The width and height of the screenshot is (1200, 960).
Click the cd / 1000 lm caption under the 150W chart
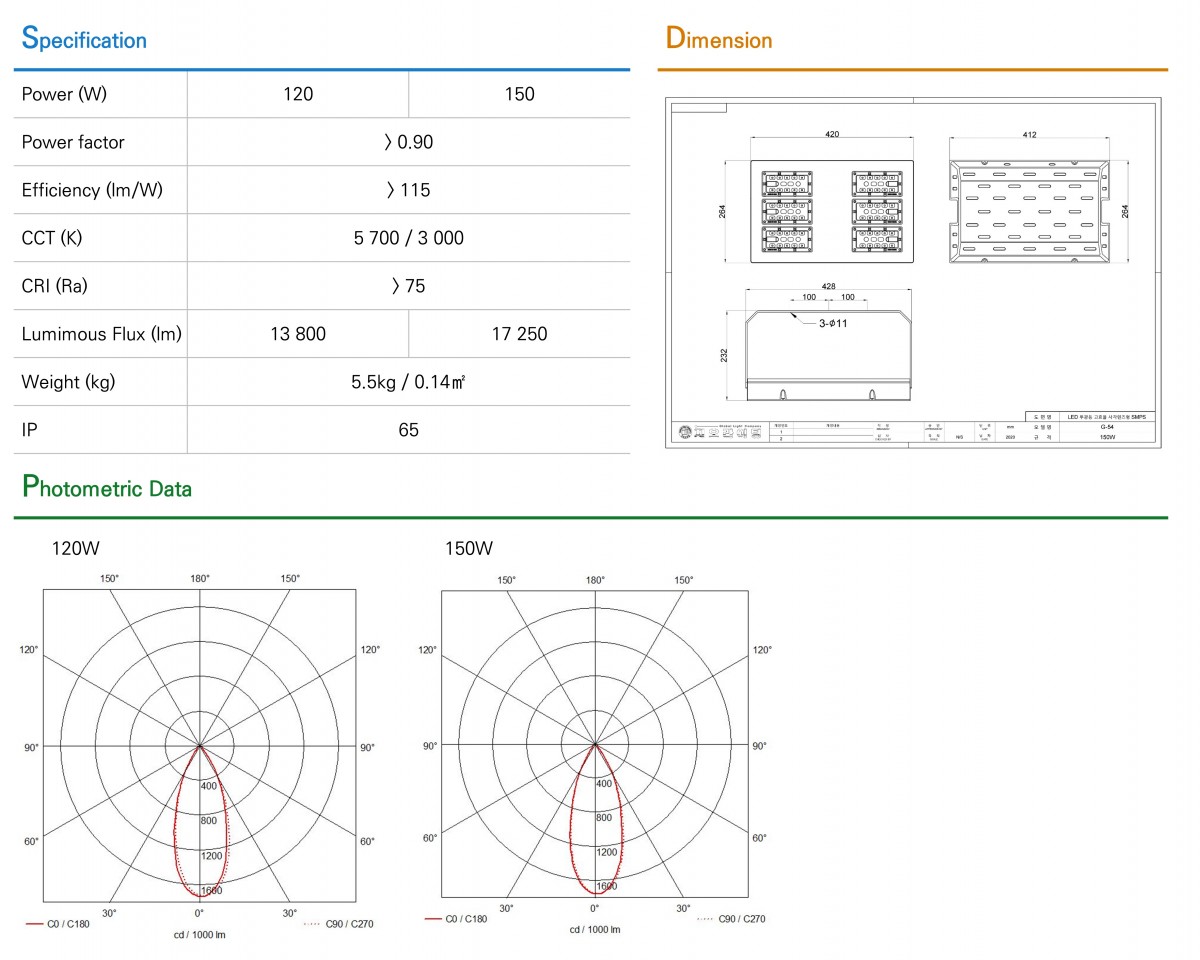pos(595,930)
